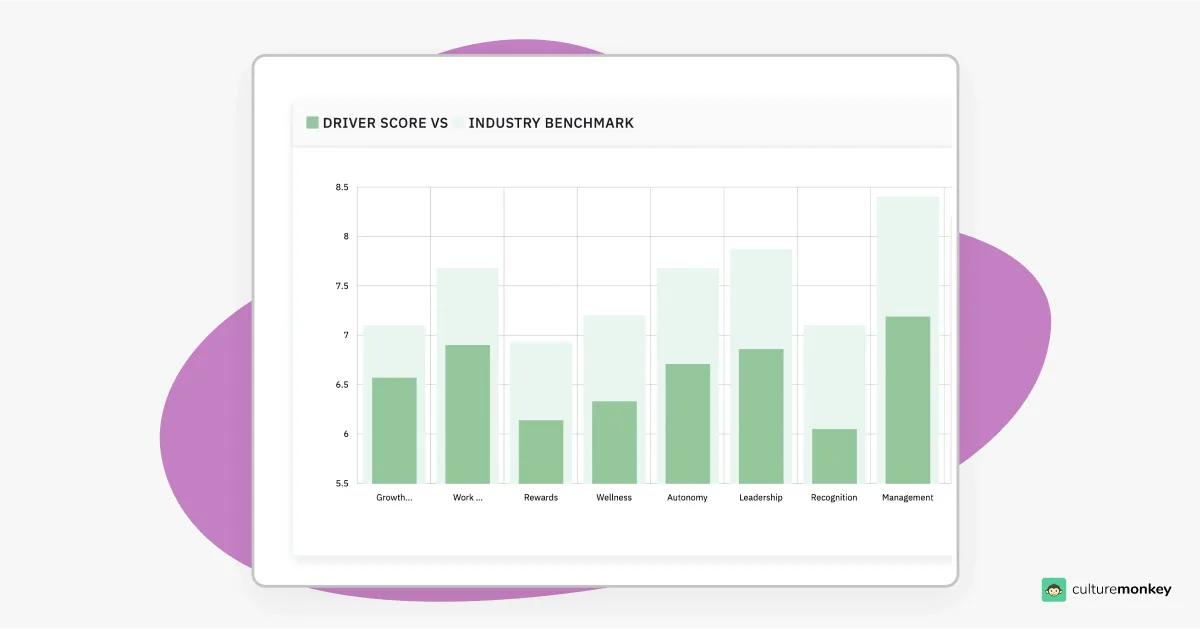
Task: Click the 7.5 y-axis value
Action: point(341,286)
